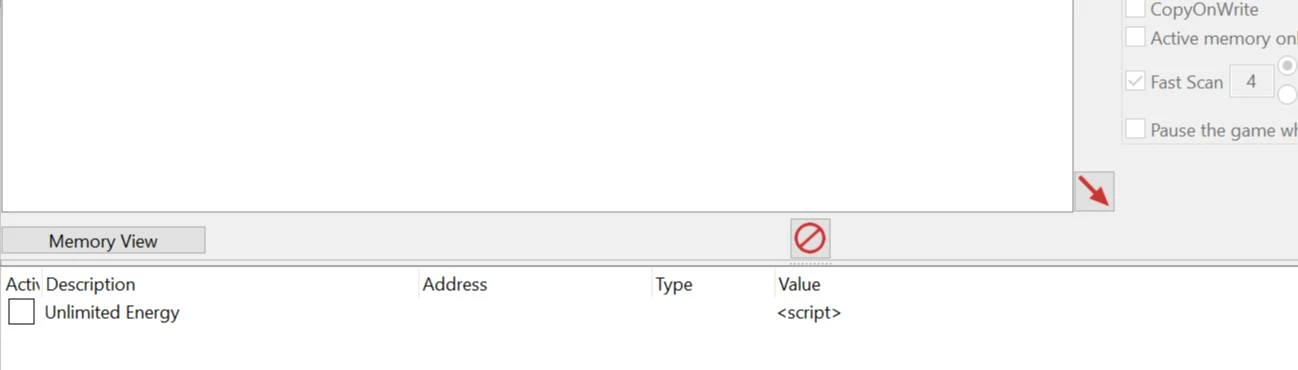This screenshot has height=370, width=1298.
Task: Select the lower radio button beside Fast Scan
Action: [1289, 95]
